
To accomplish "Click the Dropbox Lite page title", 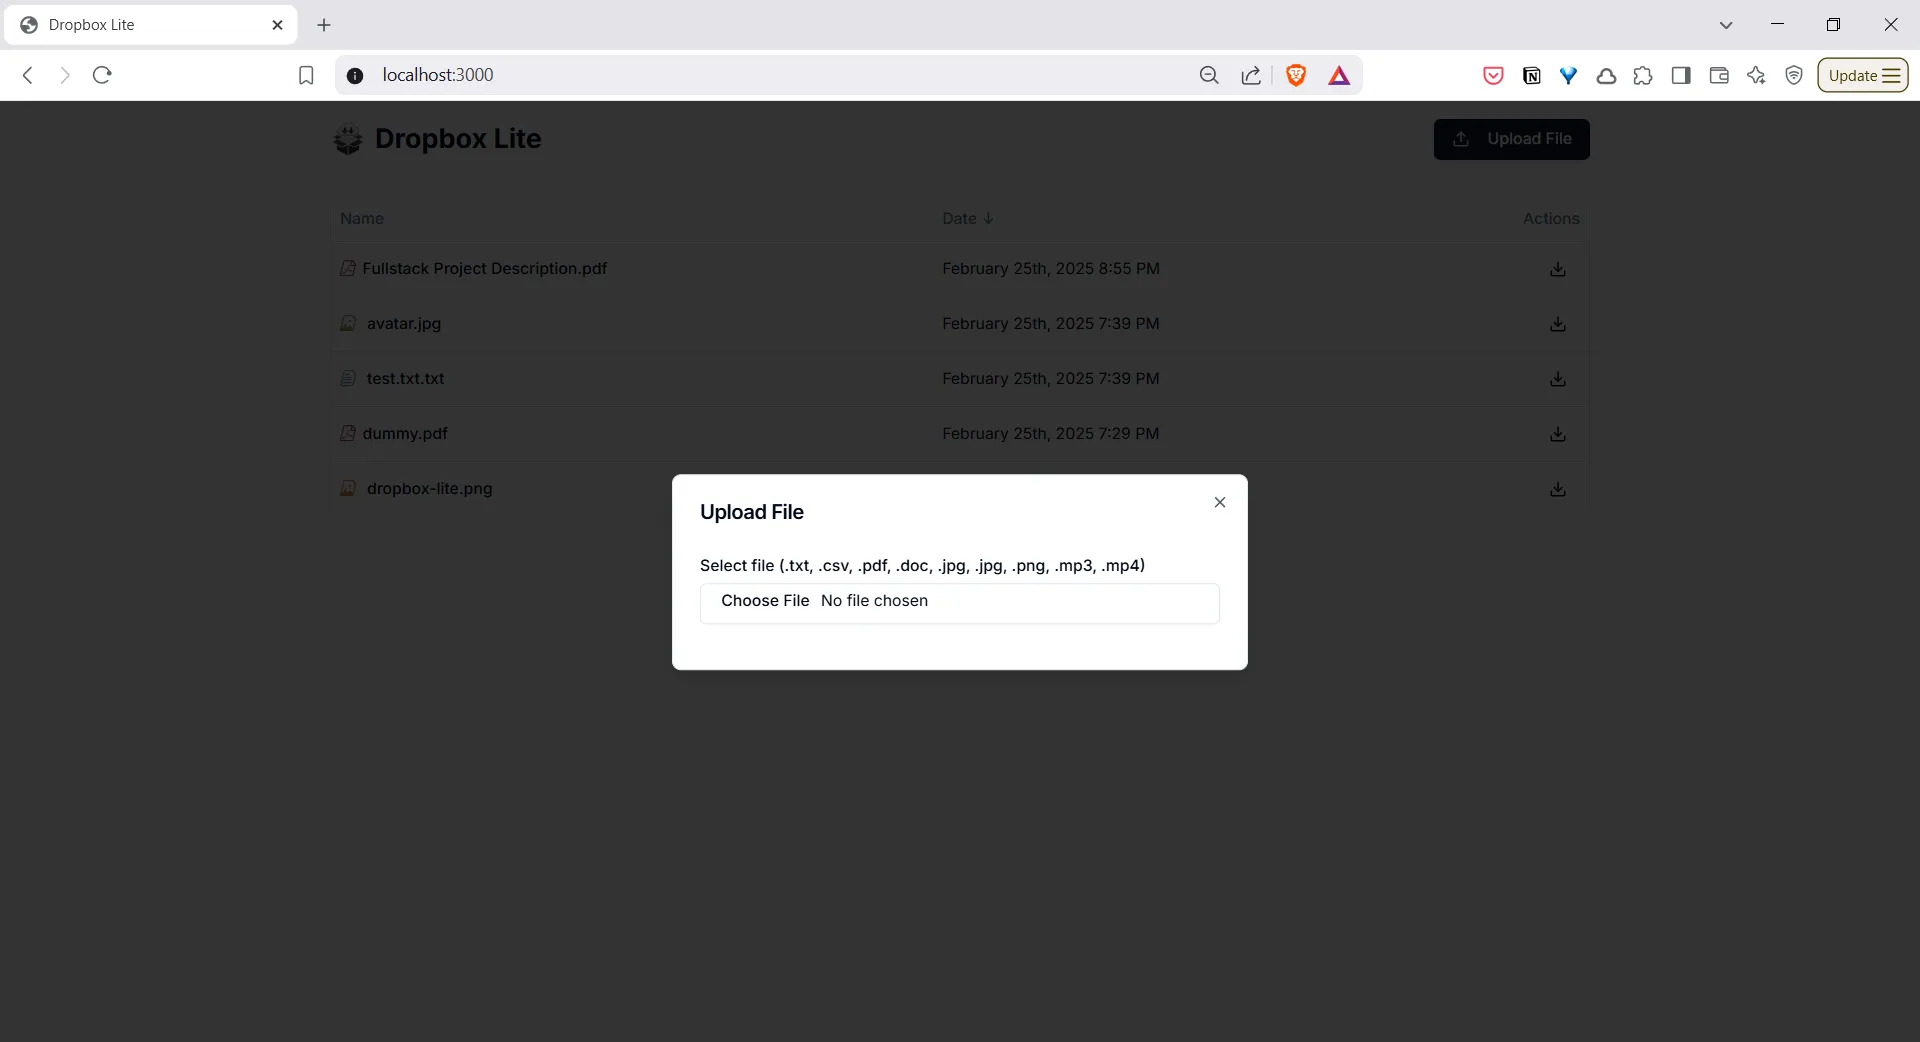I will [x=458, y=139].
